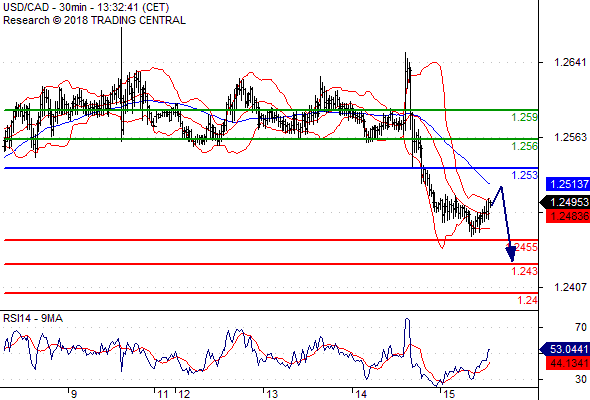This screenshot has width=590, height=400.
Task: Click the downward blue forecast arrowhead
Action: coord(511,254)
